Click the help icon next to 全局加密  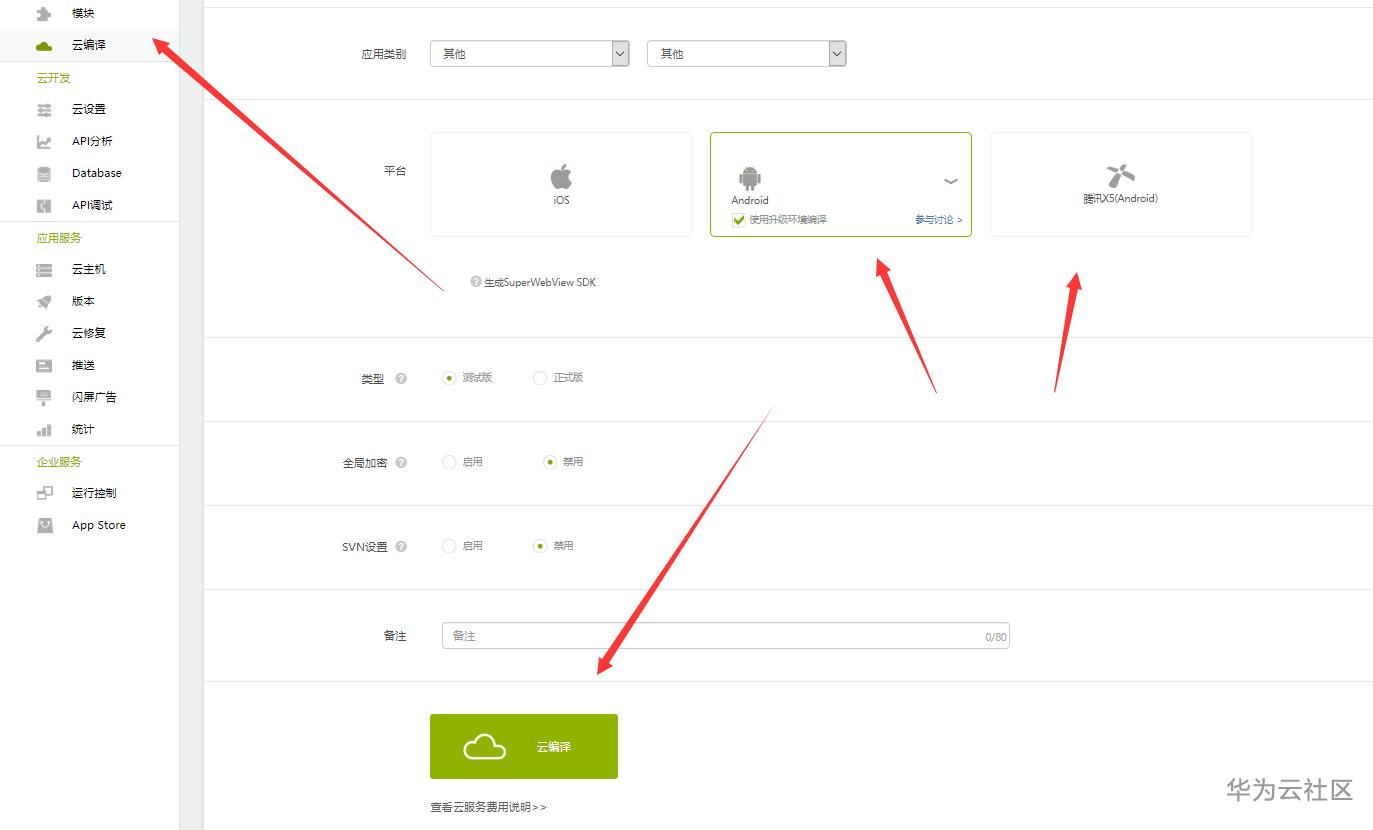pos(401,463)
